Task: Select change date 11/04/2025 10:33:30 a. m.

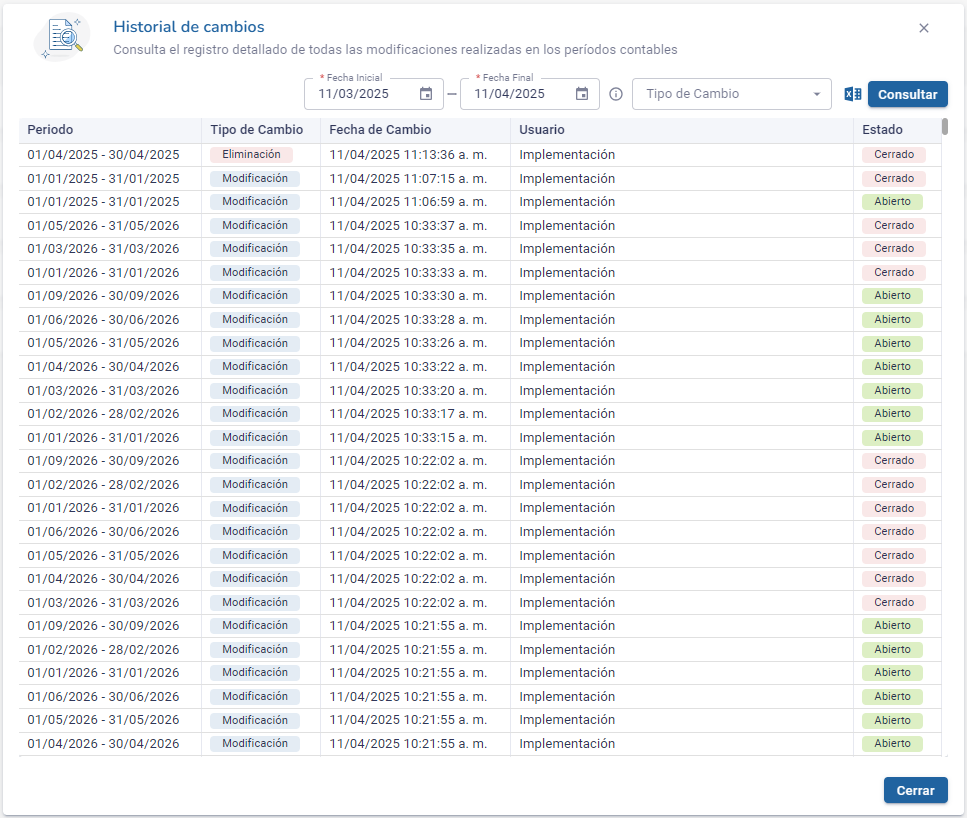Action: tap(408, 296)
